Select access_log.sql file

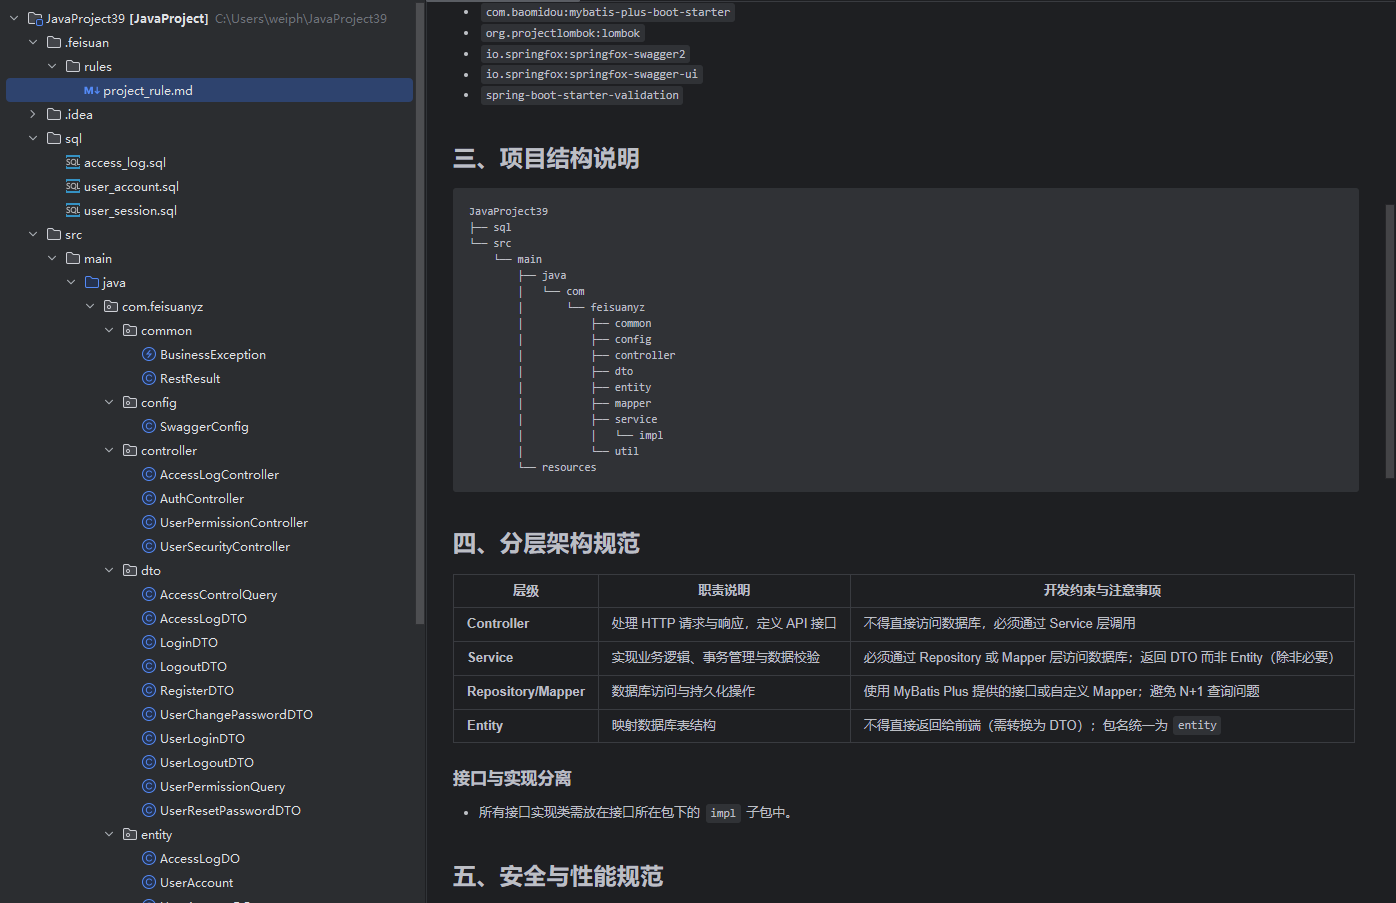125,163
